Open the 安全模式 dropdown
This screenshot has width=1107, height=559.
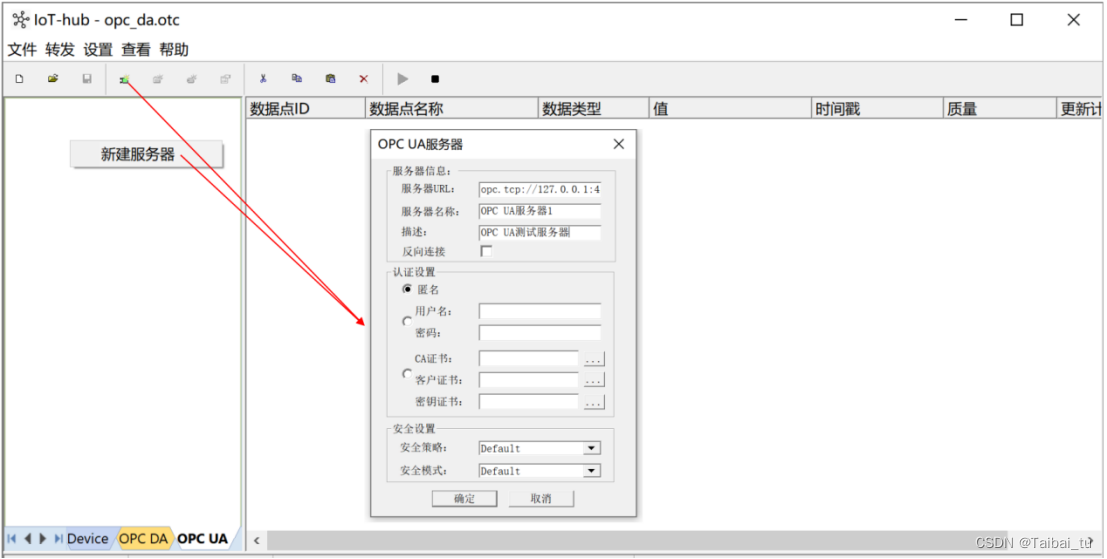tap(592, 471)
